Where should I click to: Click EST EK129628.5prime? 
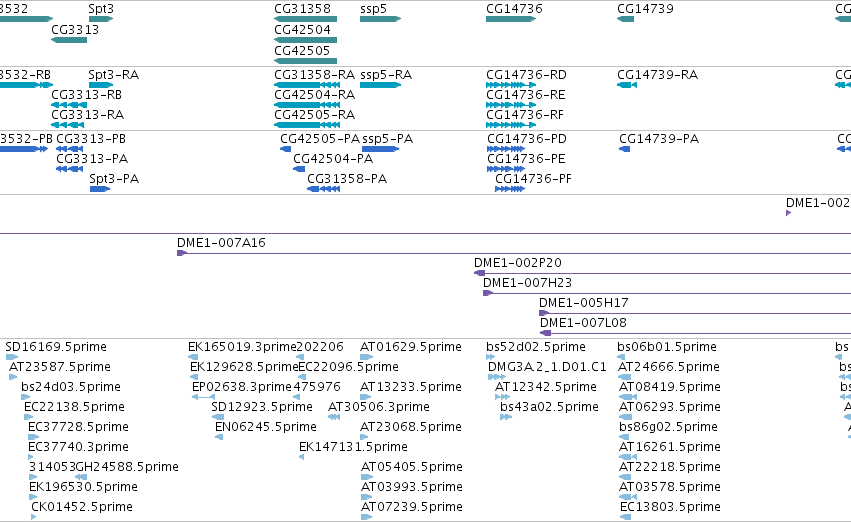click(194, 377)
